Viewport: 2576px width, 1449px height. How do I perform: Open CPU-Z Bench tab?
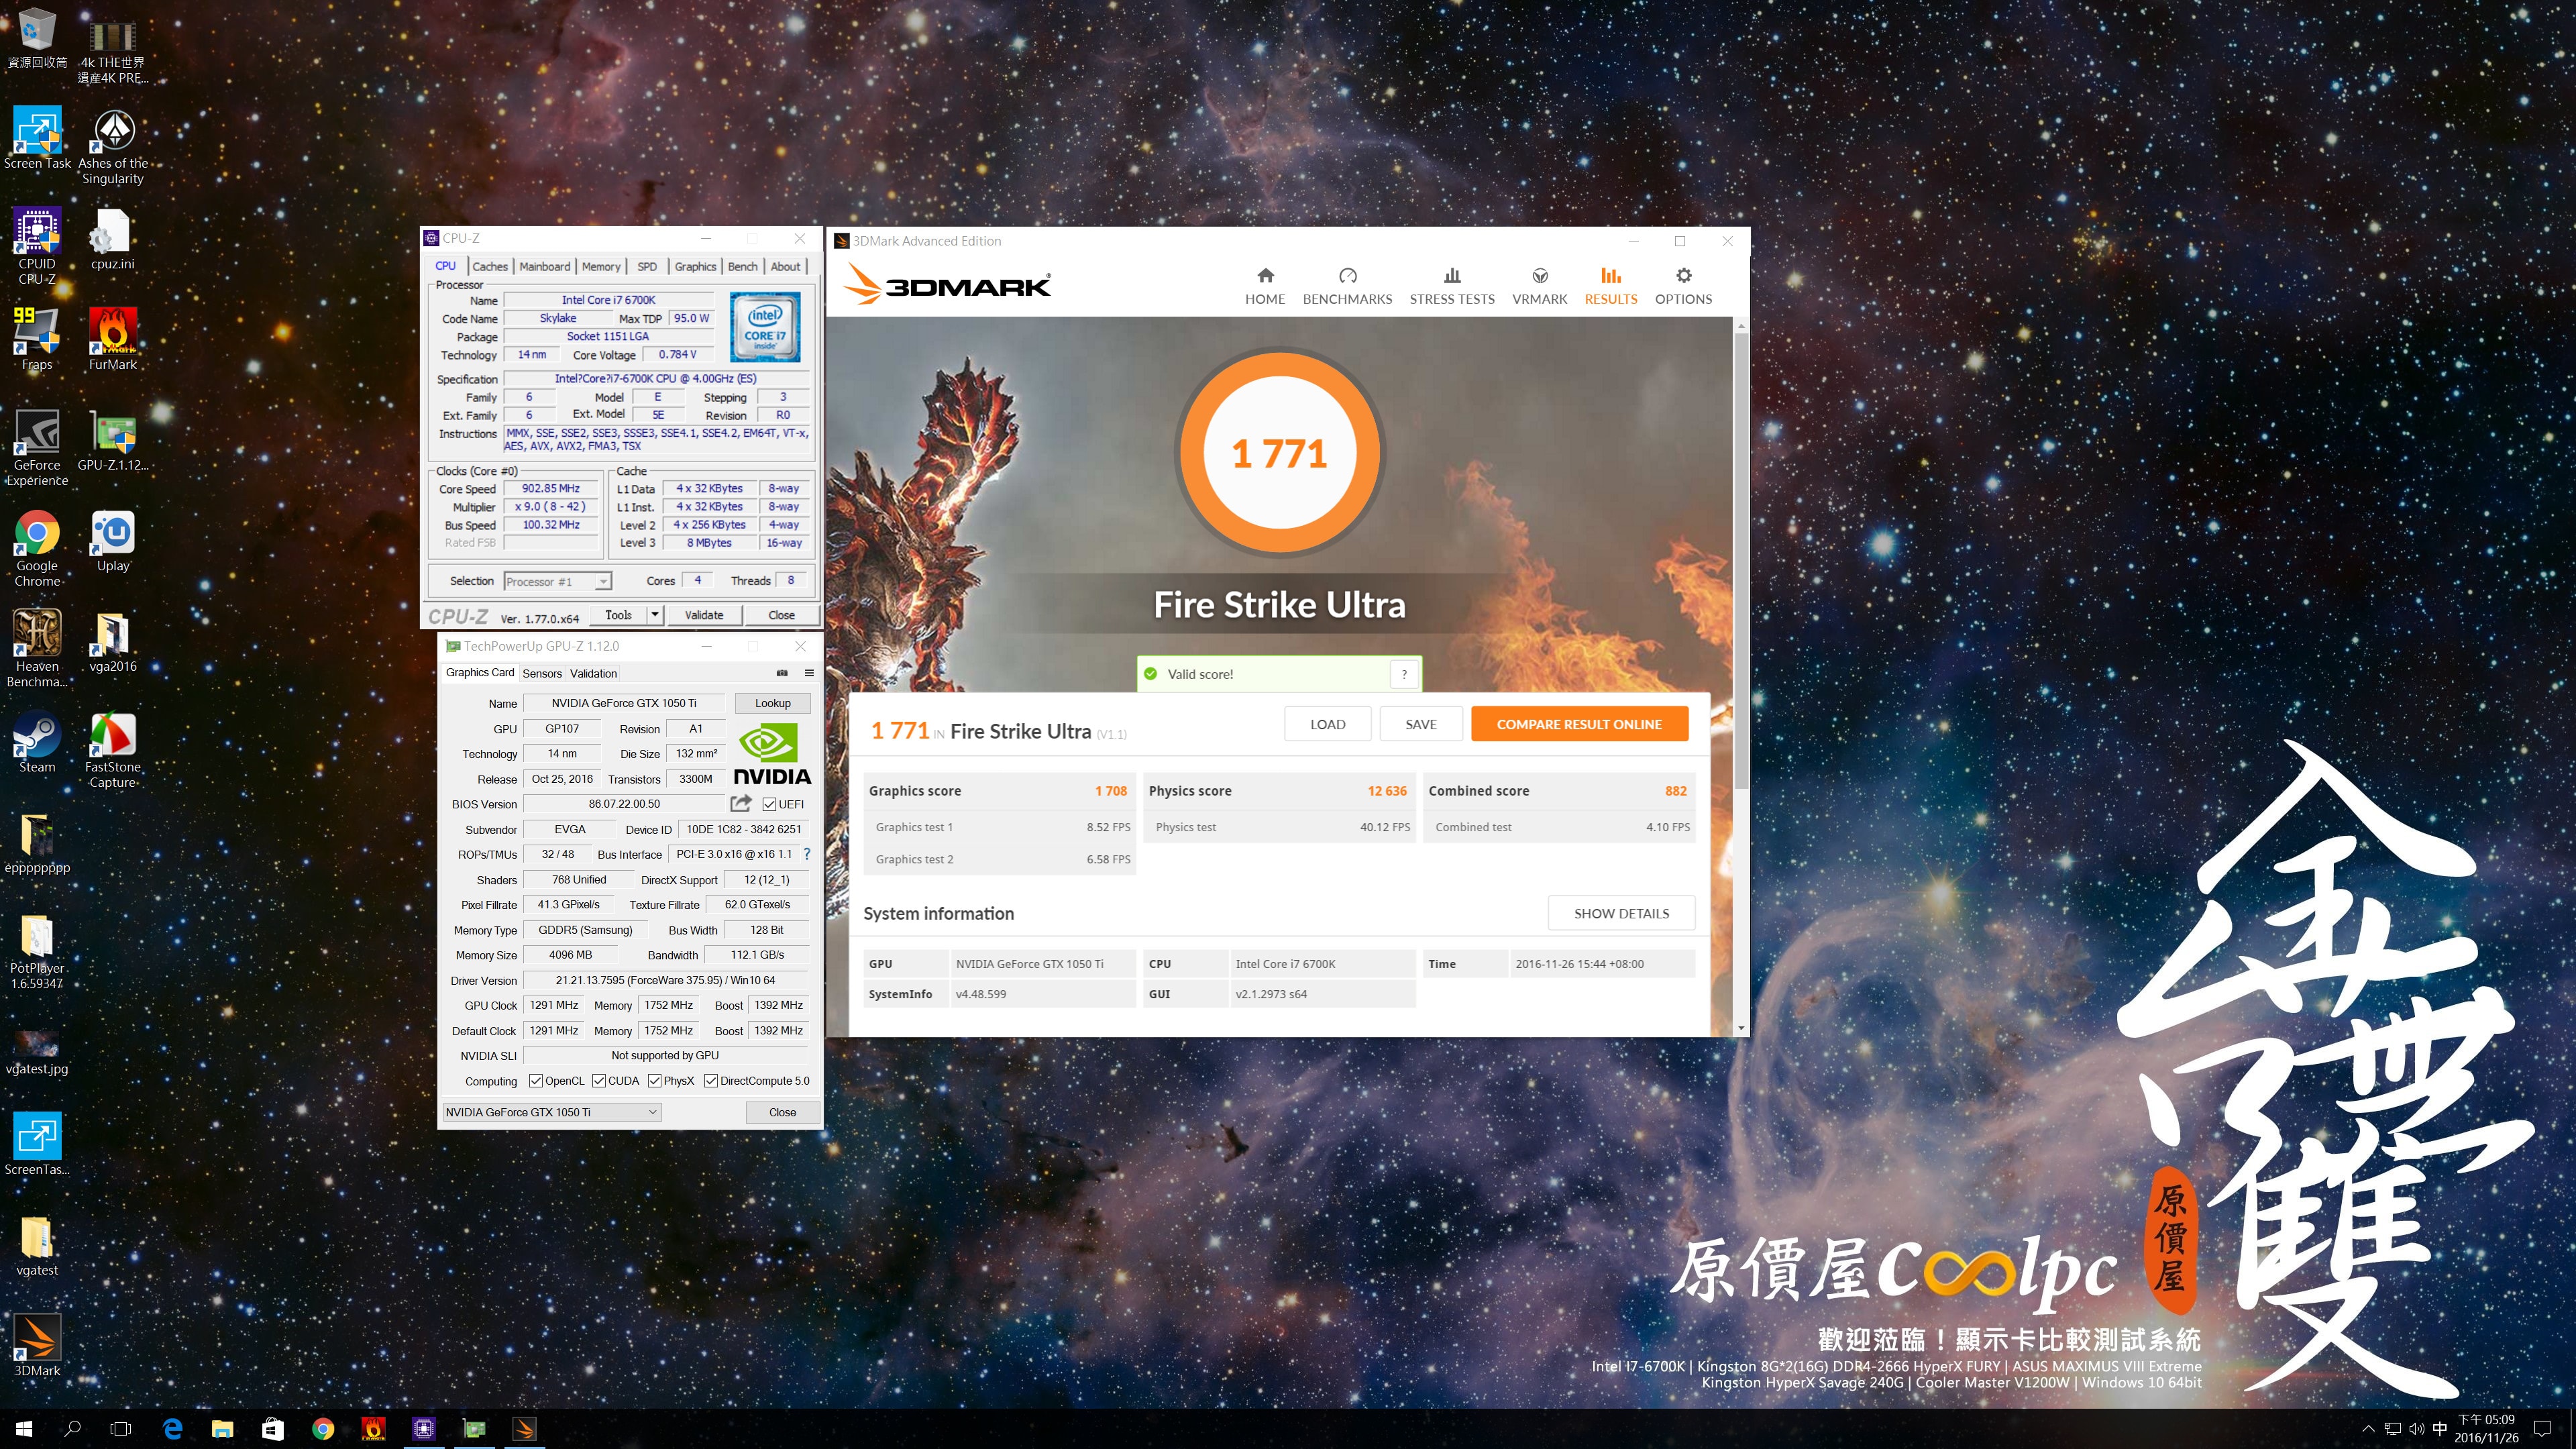tap(742, 267)
